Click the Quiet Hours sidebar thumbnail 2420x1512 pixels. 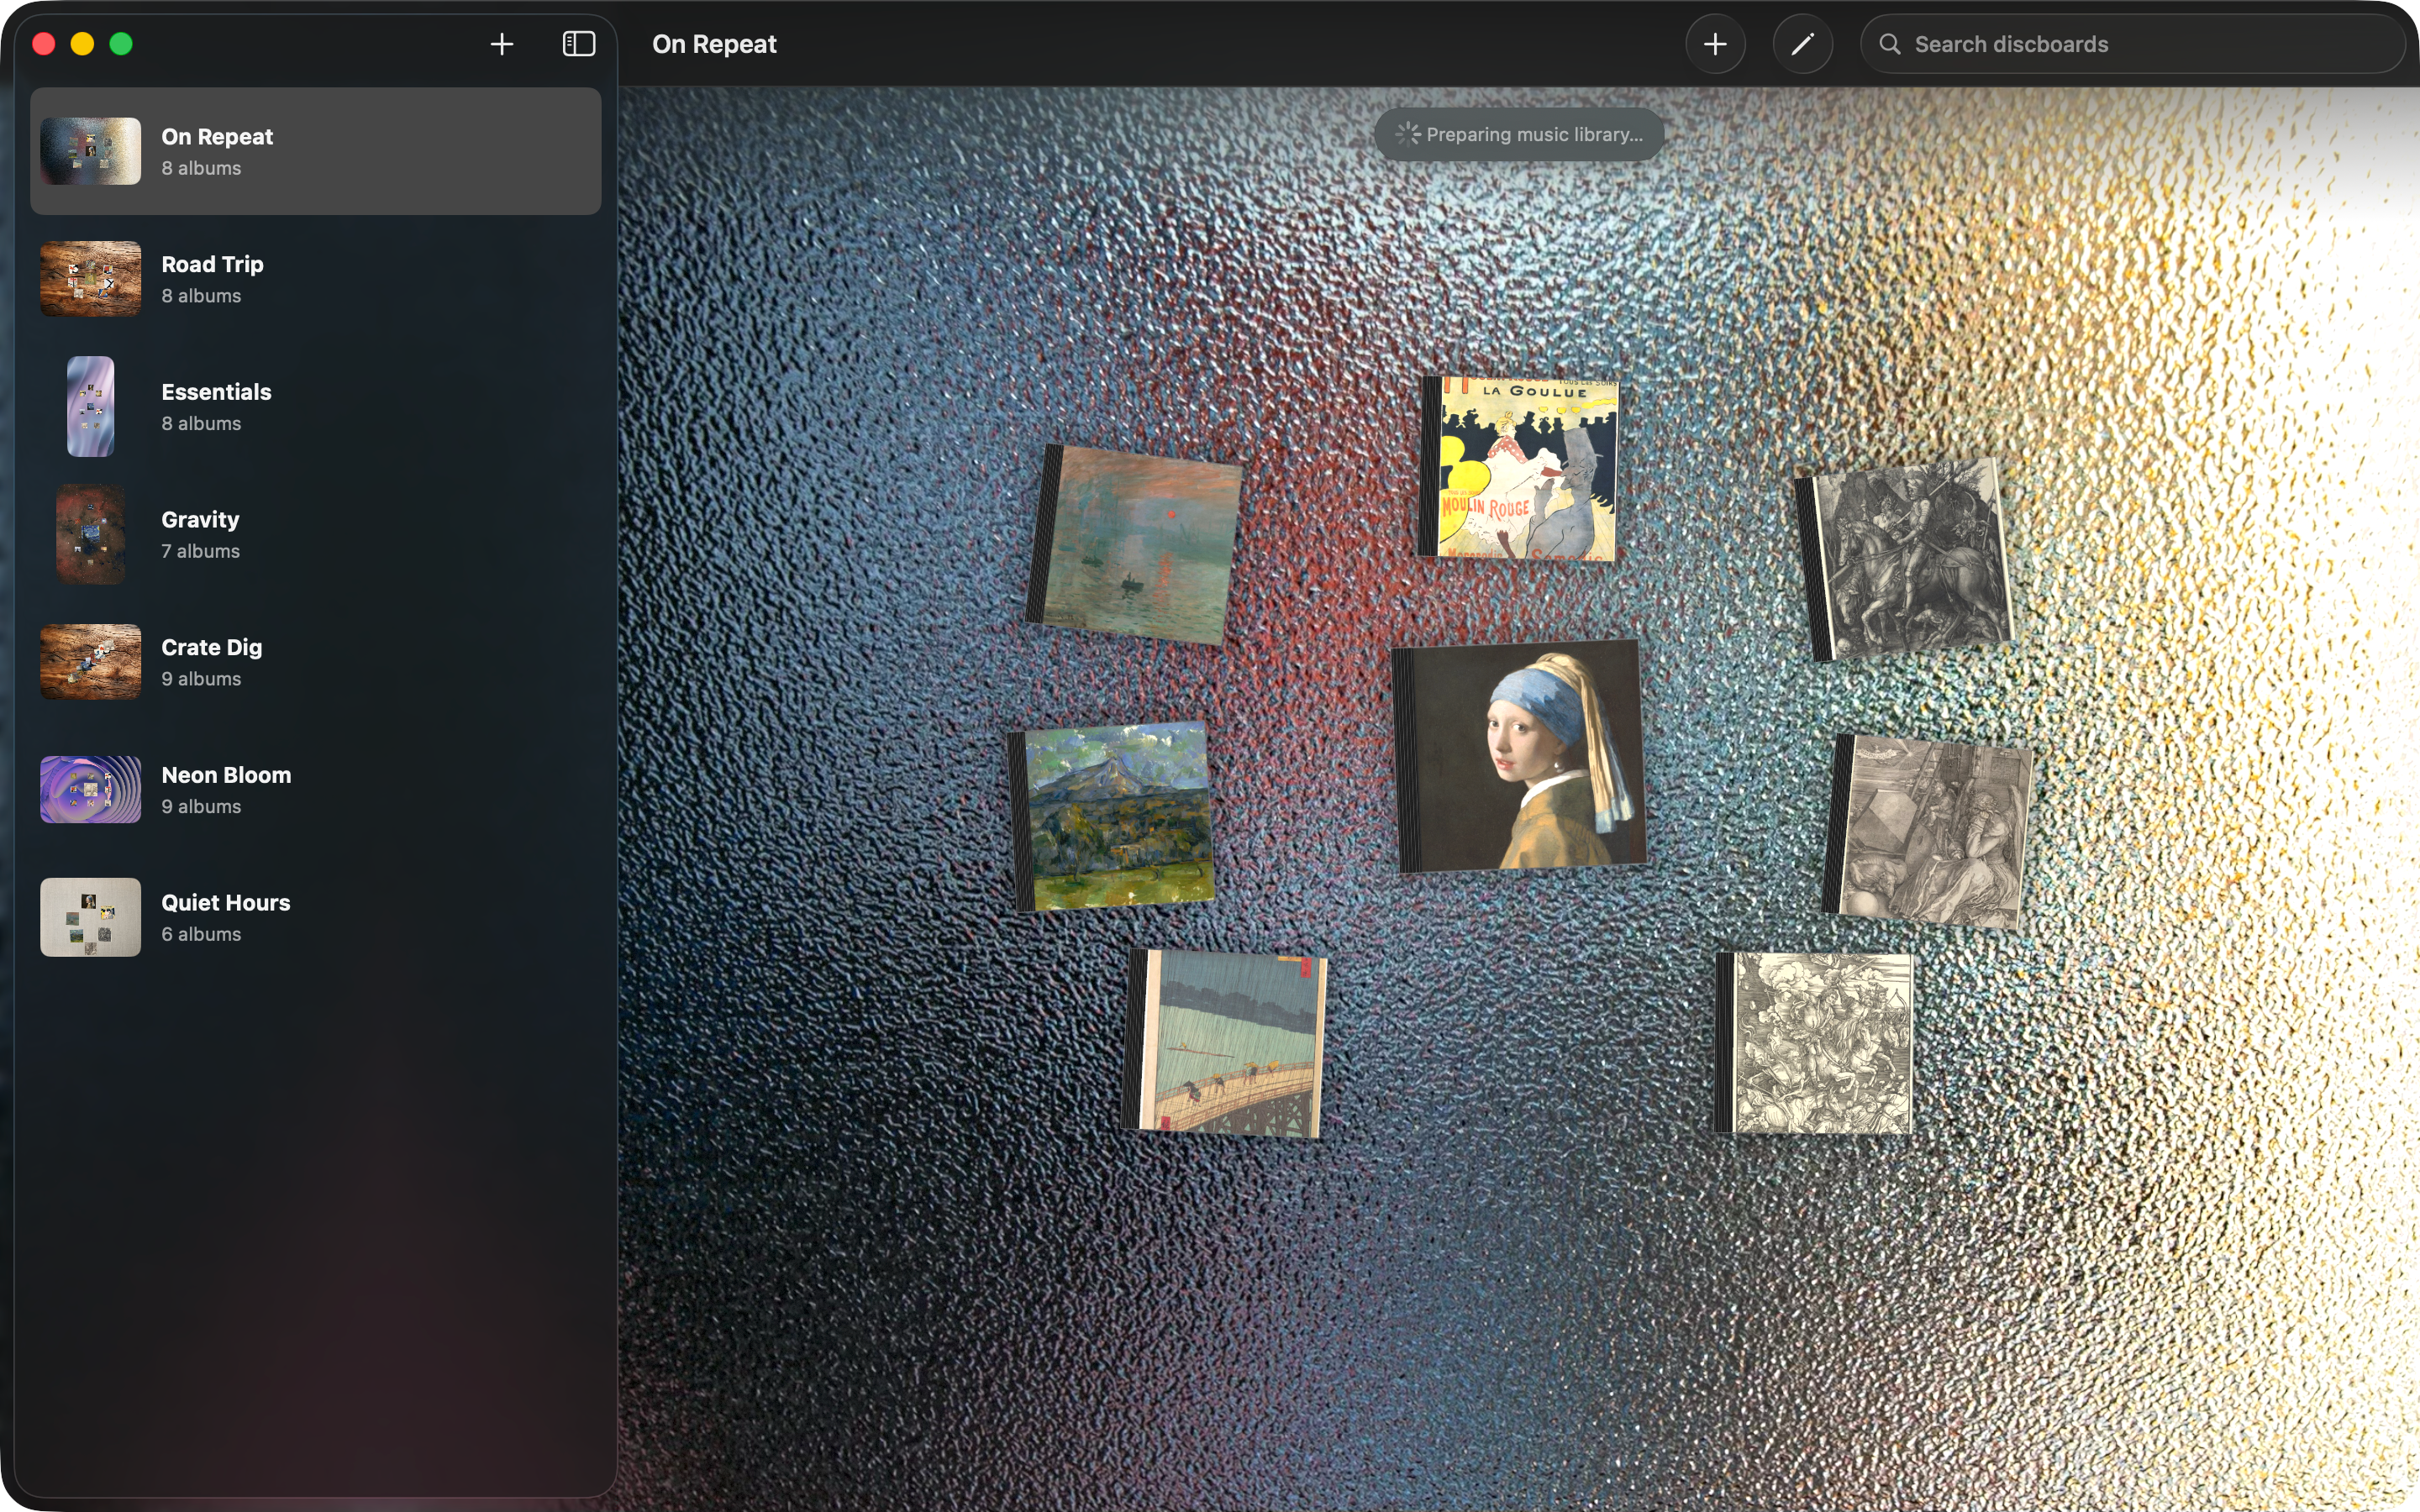point(90,917)
